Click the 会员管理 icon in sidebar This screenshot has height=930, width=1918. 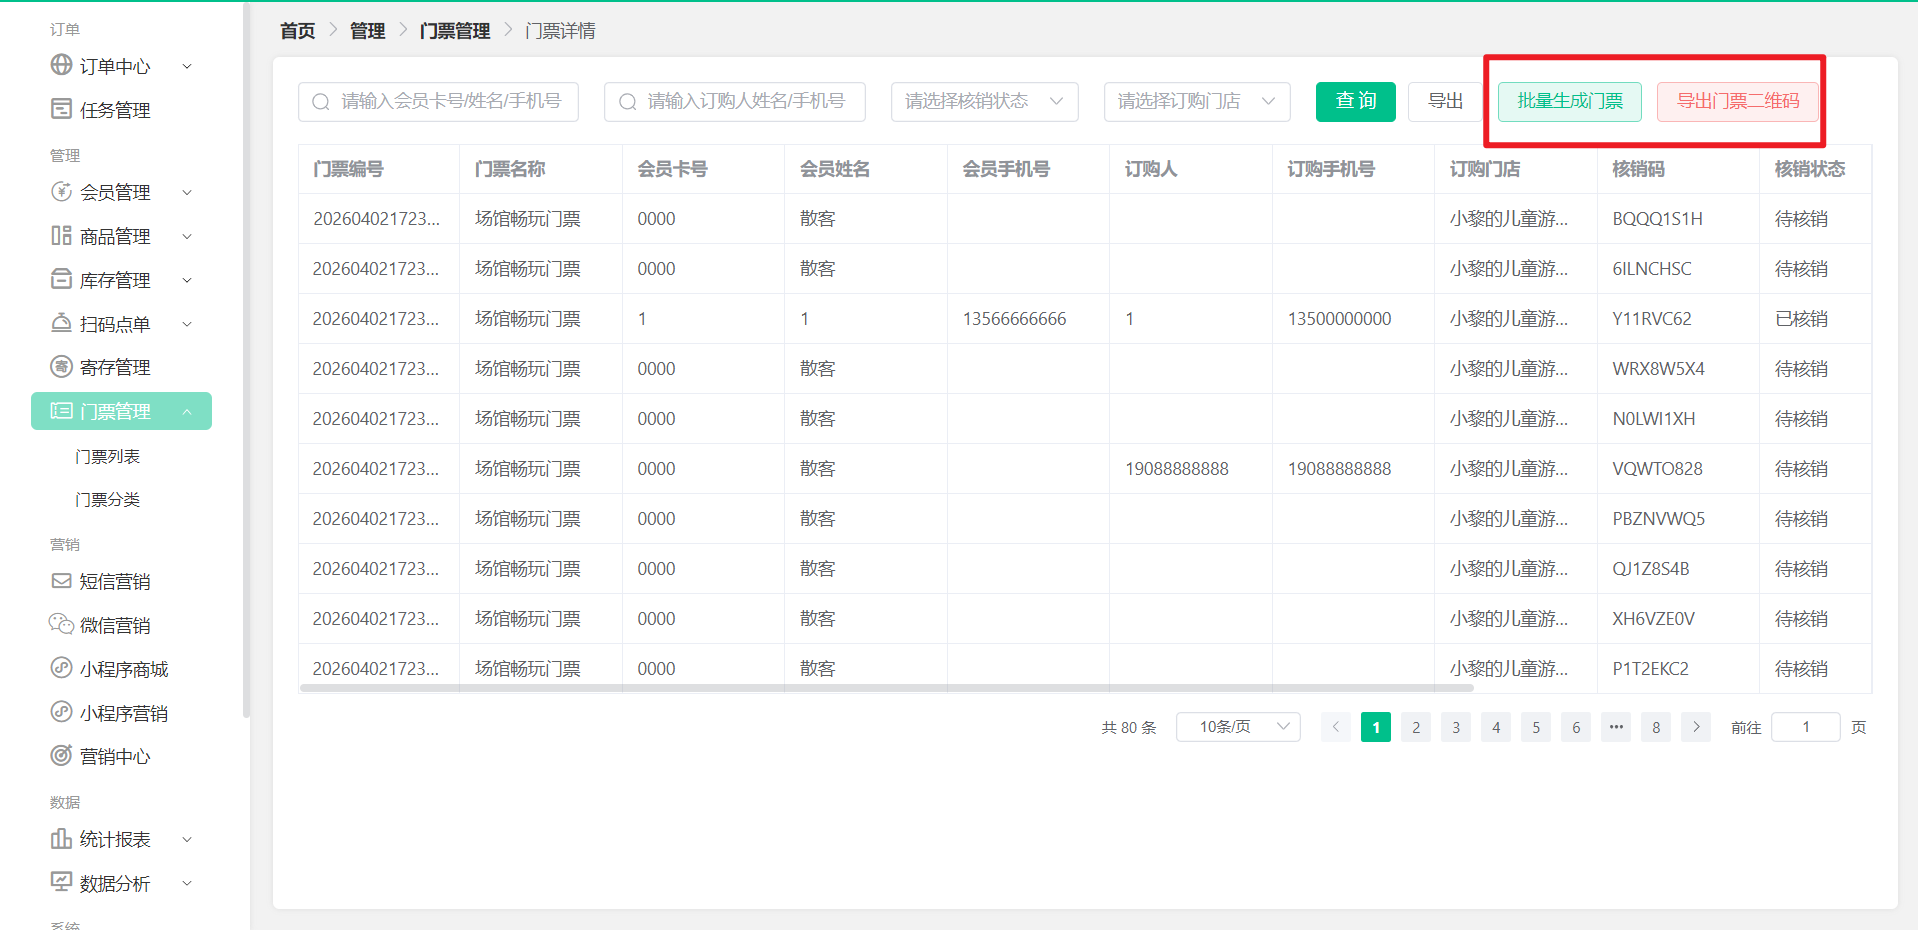[x=61, y=191]
